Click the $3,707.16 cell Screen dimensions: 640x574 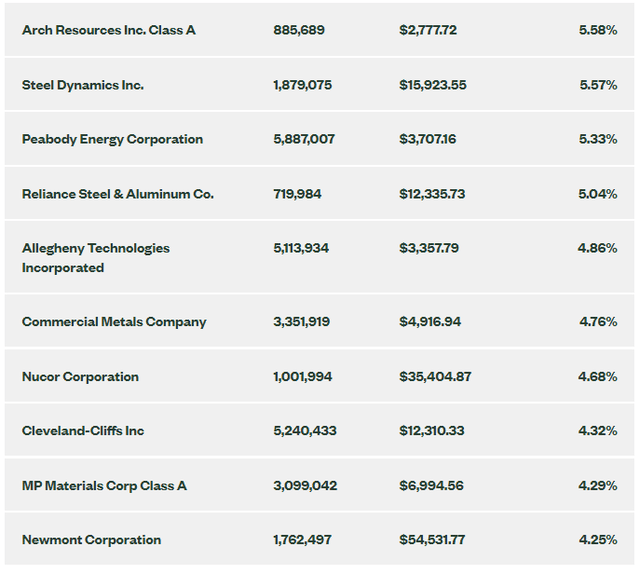pos(427,139)
